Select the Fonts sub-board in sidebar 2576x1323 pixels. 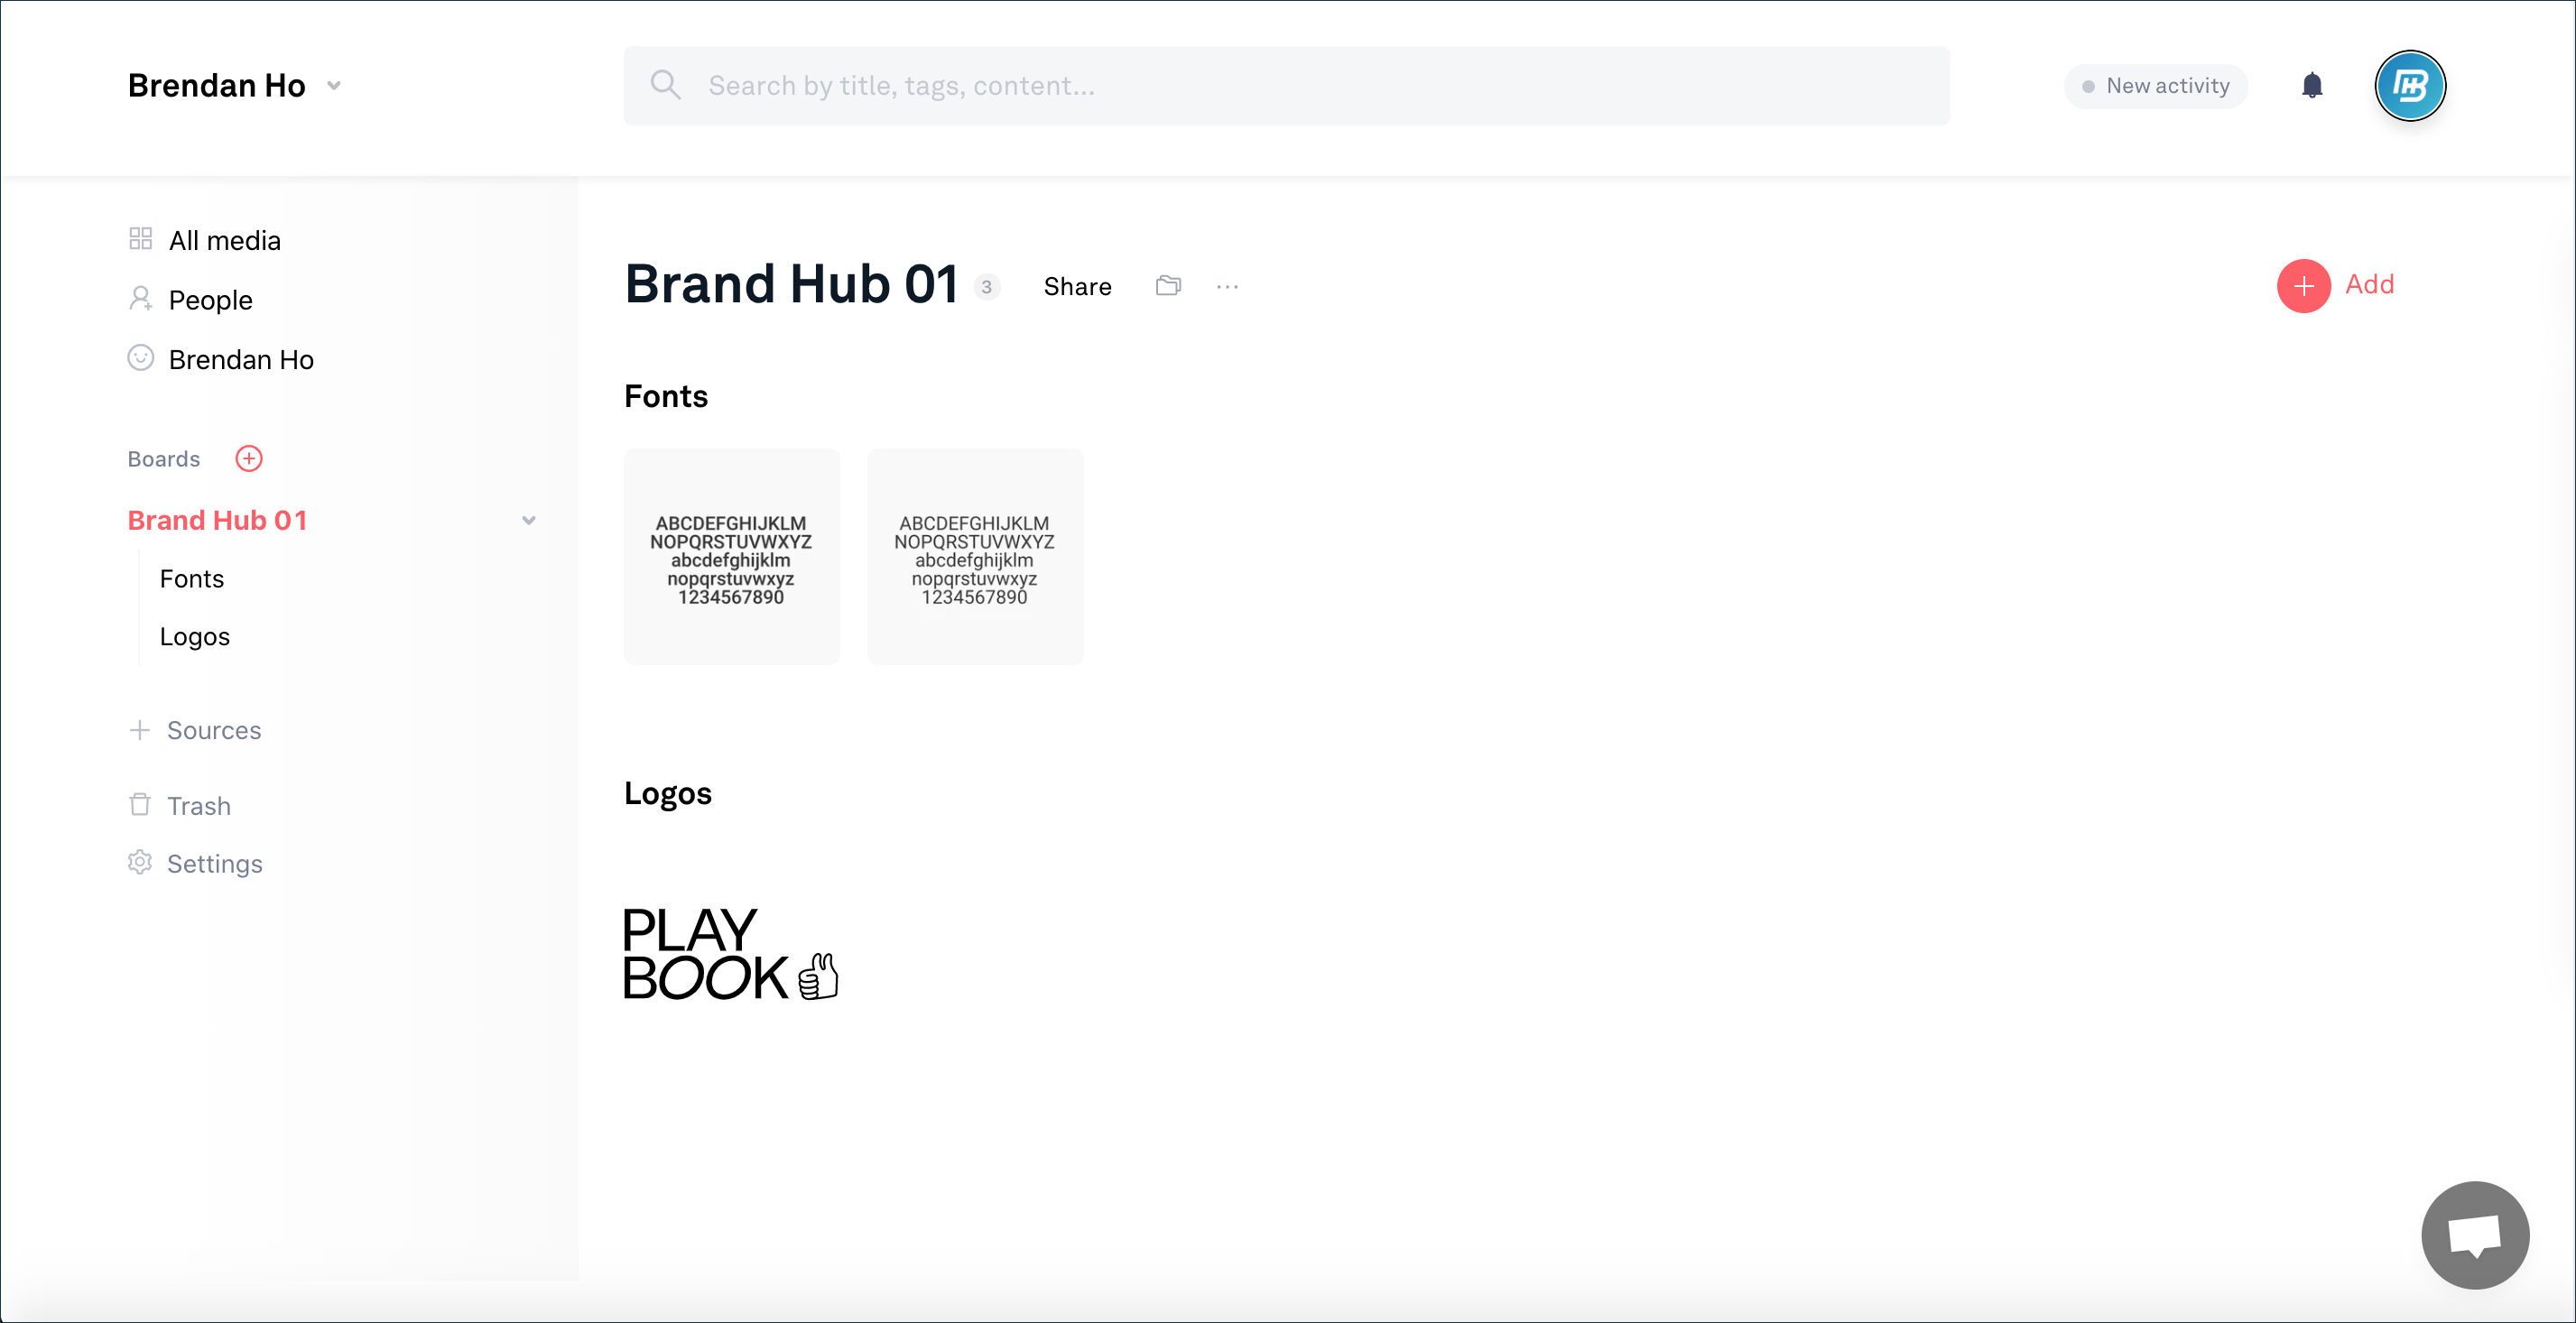tap(192, 578)
